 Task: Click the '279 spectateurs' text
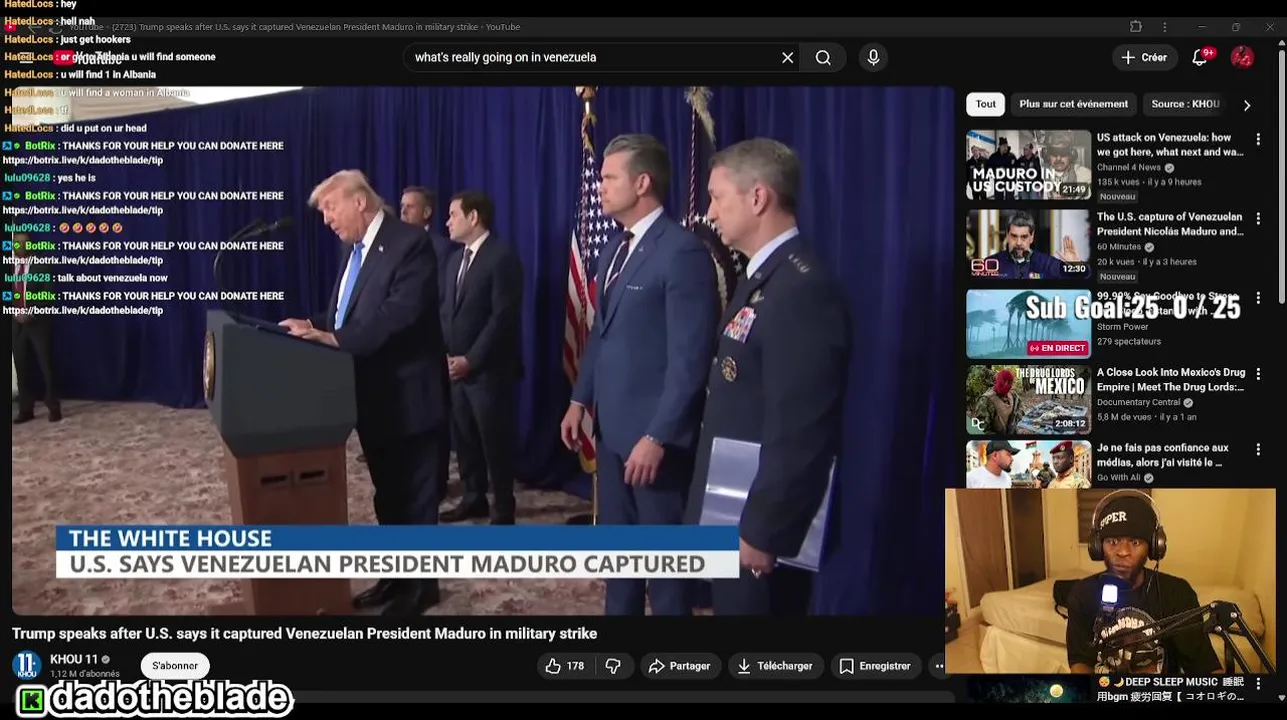click(1129, 341)
